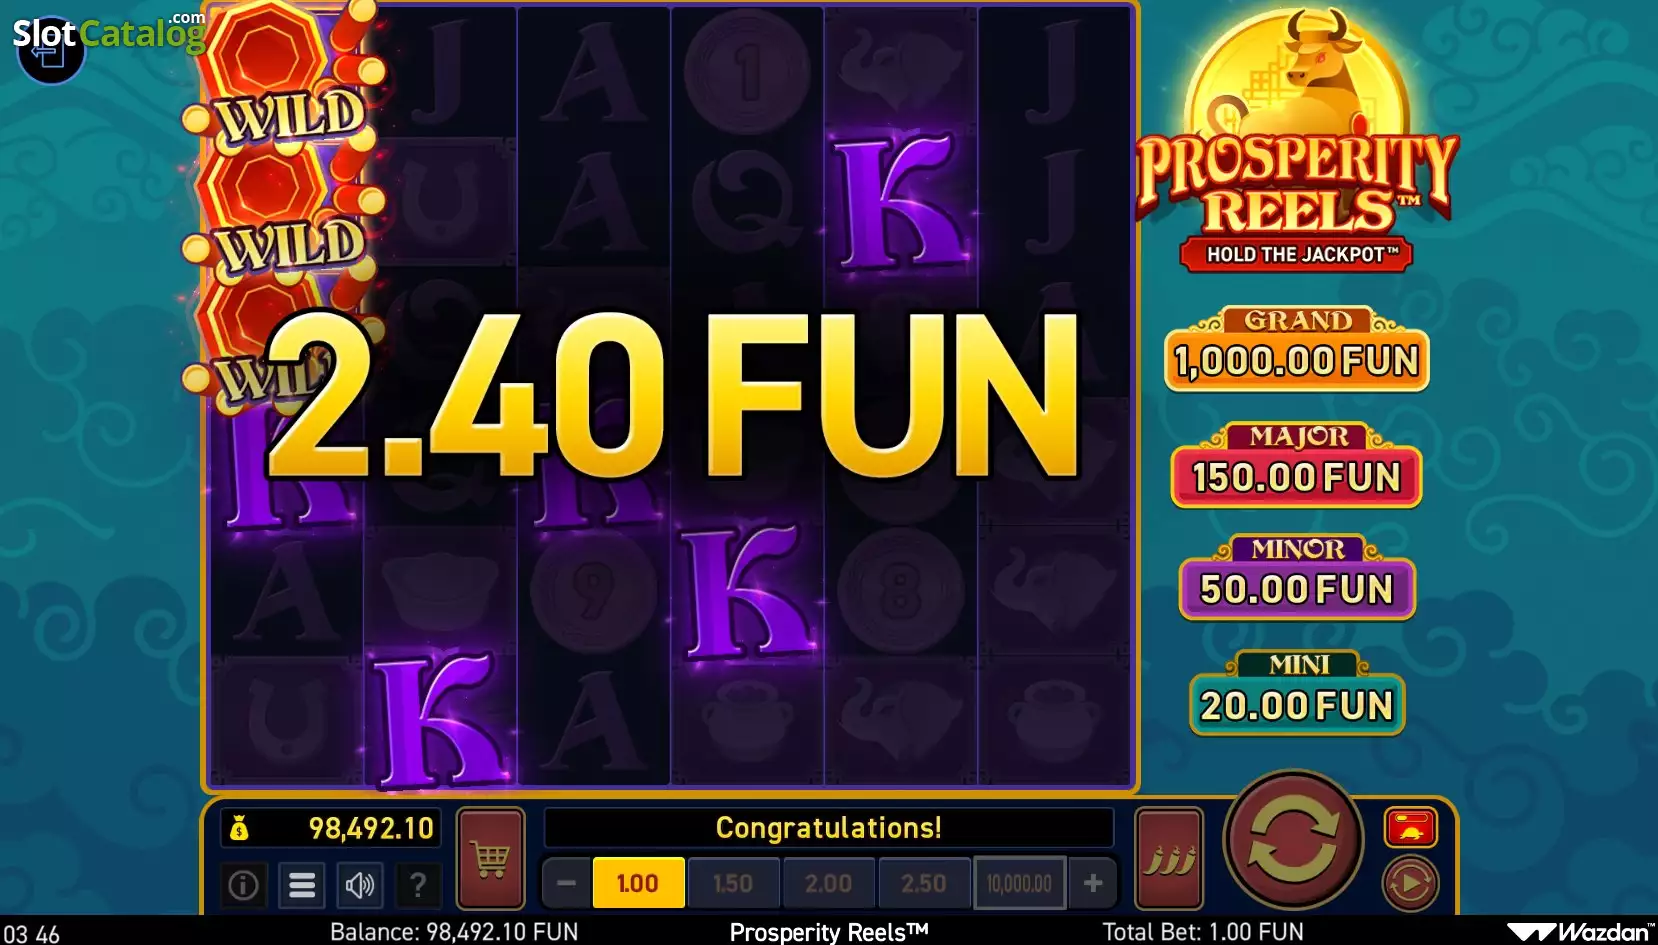Toggle the red bell feature button
The image size is (1658, 945).
tap(1411, 827)
